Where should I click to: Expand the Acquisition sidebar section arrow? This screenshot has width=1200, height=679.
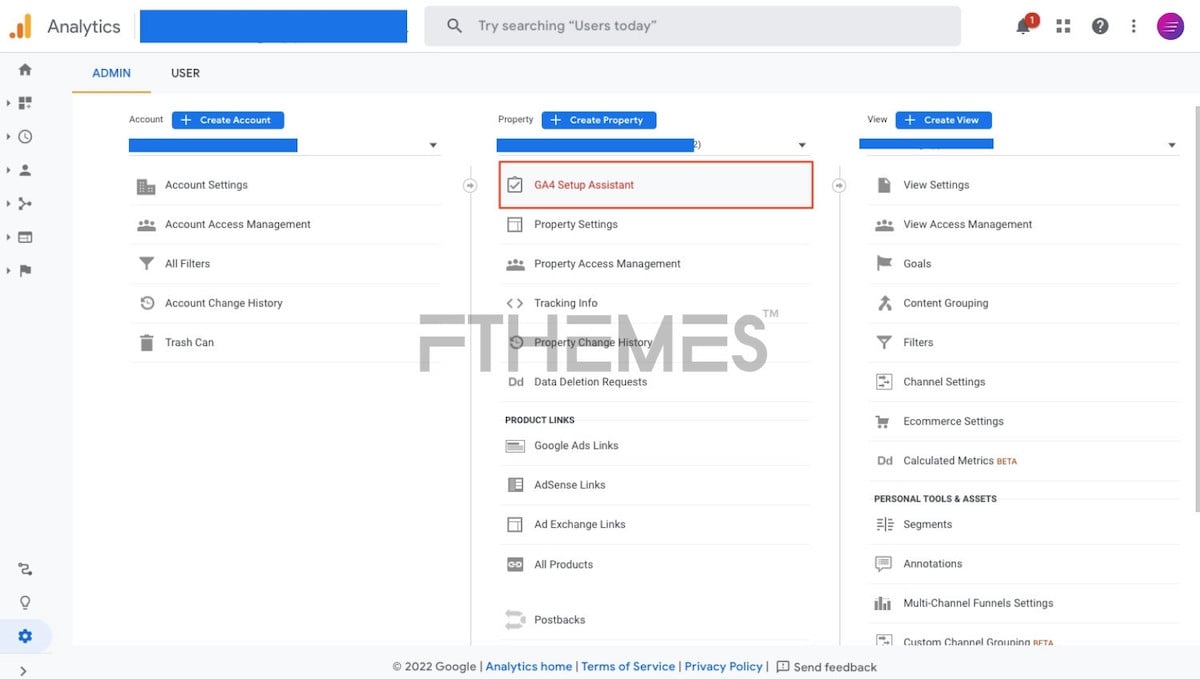(8, 204)
